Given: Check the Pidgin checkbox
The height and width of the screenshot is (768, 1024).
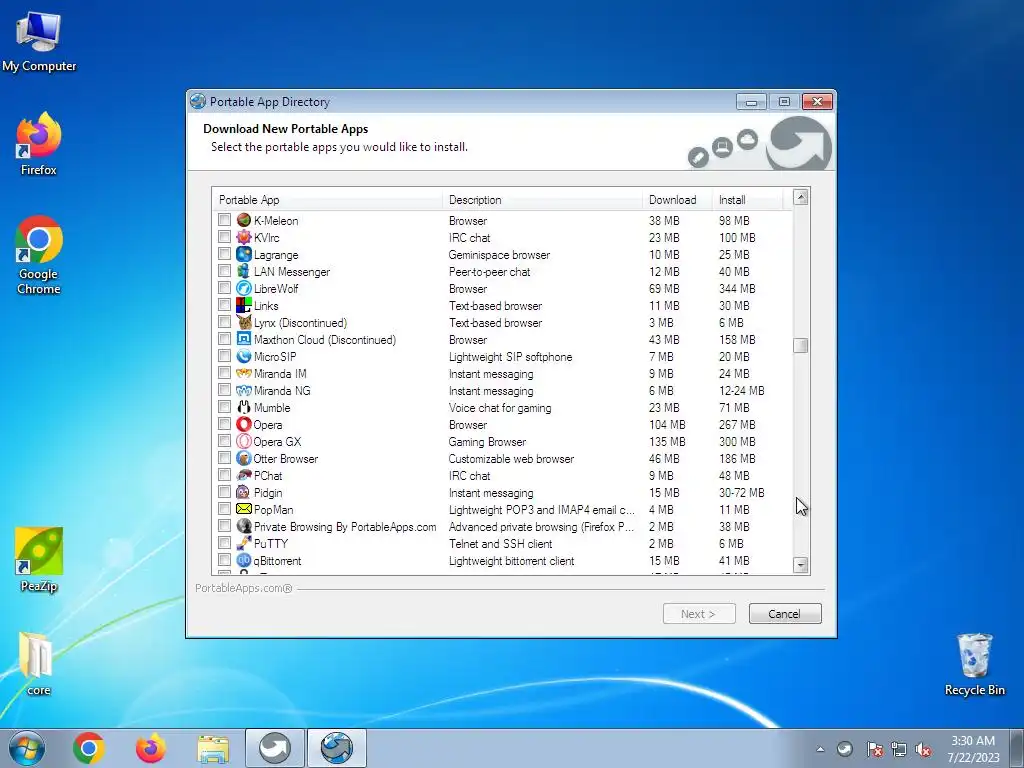Looking at the screenshot, I should click(x=224, y=492).
